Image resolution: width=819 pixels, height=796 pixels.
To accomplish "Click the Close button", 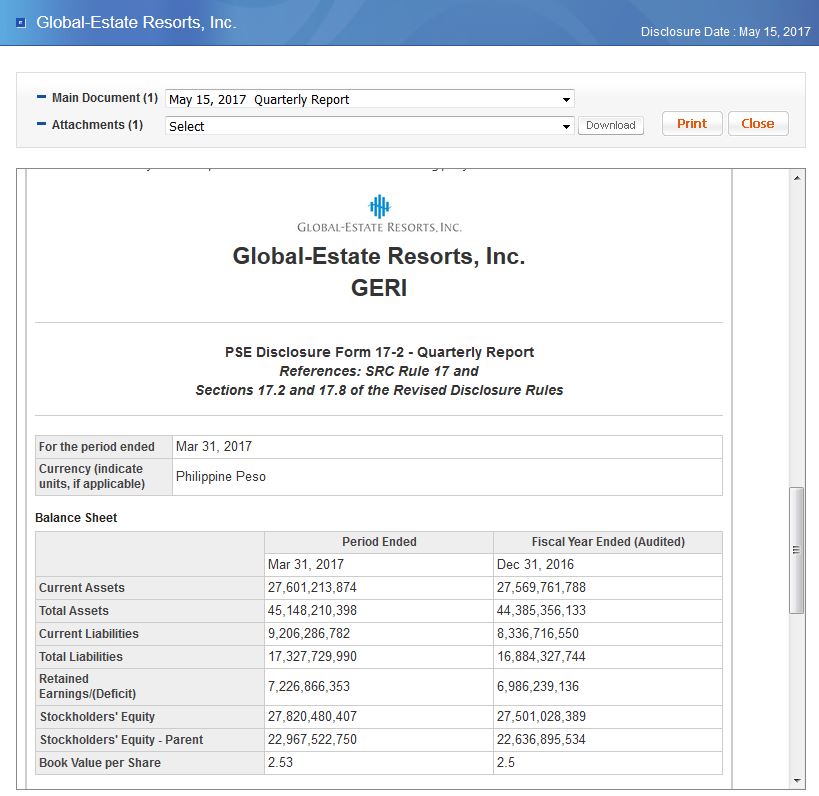I will point(758,124).
